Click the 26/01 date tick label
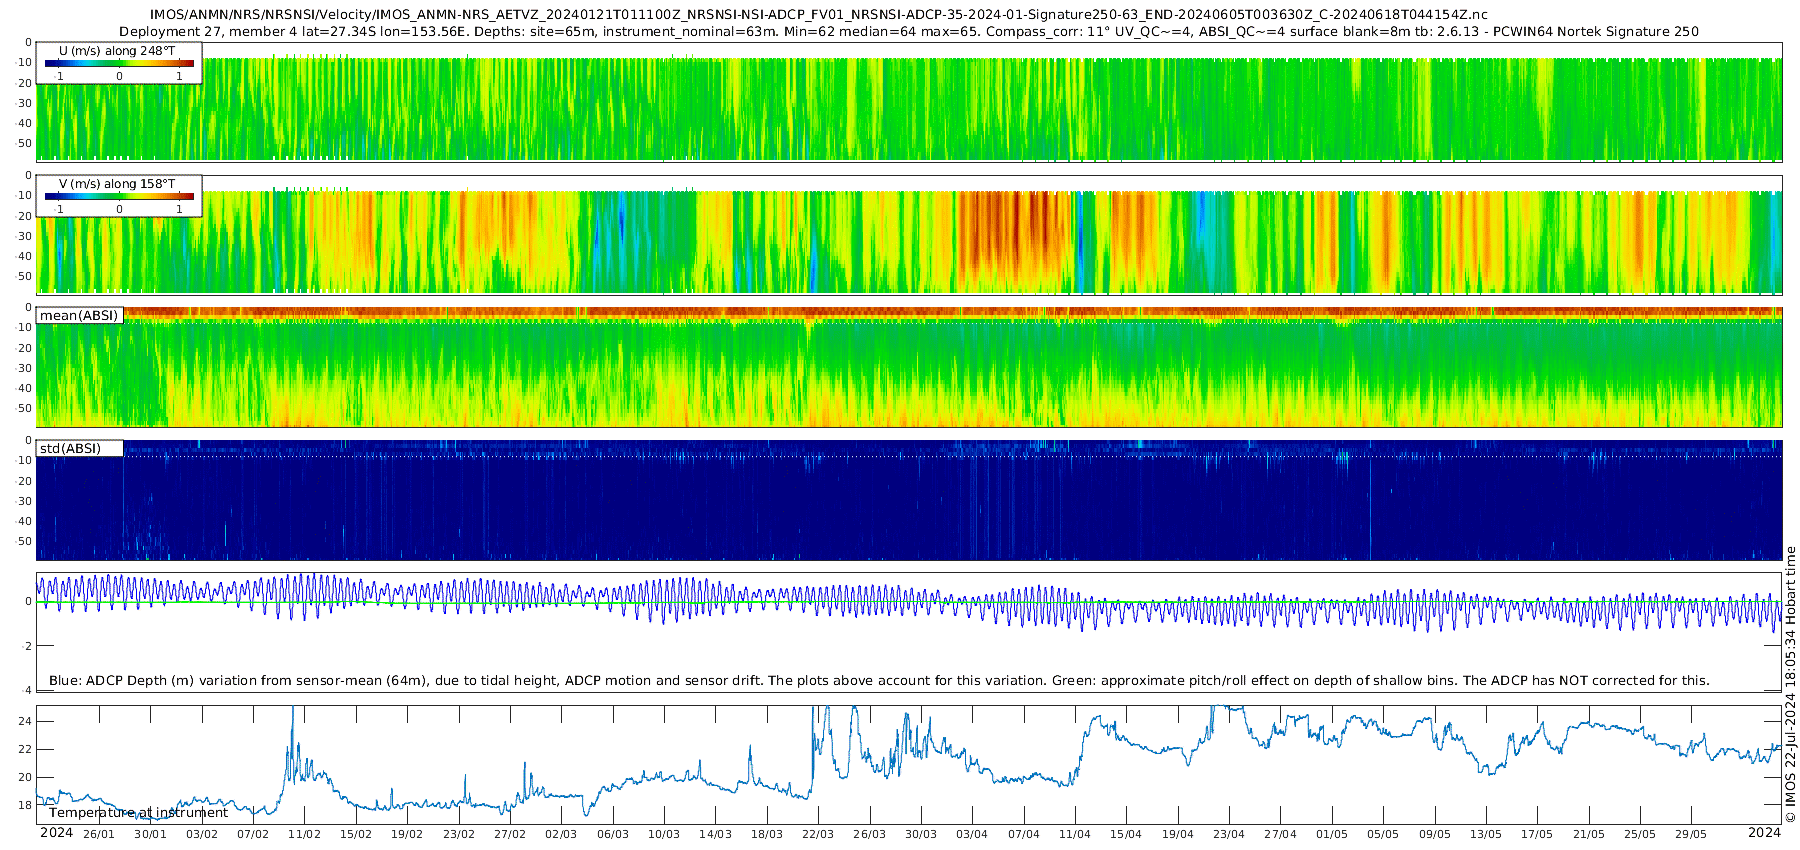 tap(99, 834)
